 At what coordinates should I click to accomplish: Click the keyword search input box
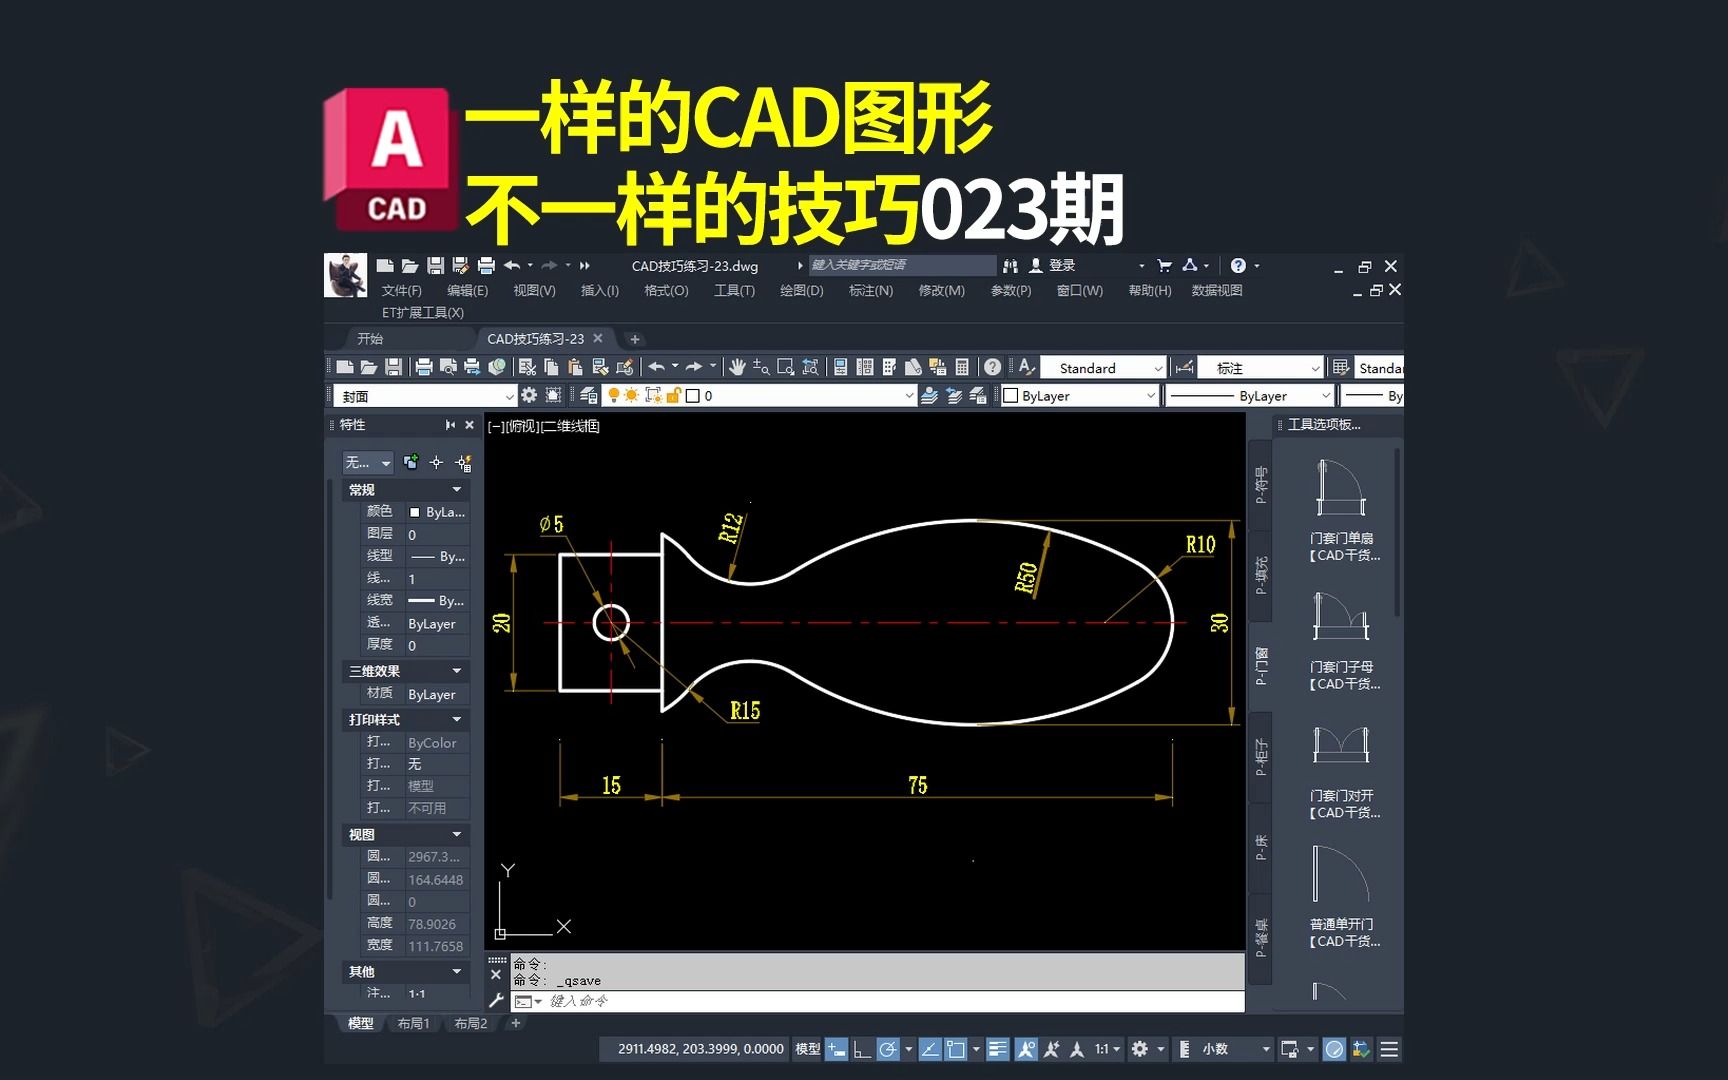(x=902, y=265)
